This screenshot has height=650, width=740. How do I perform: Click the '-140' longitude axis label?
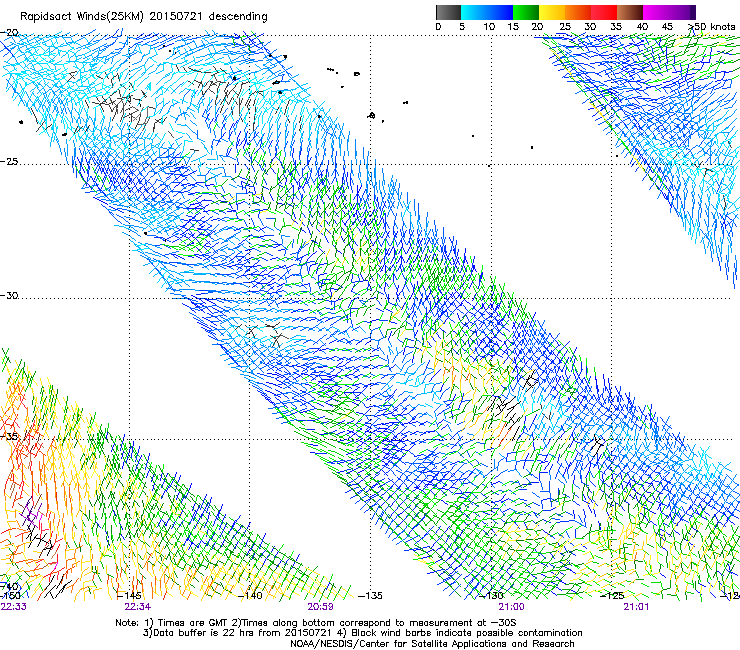pyautogui.click(x=250, y=596)
